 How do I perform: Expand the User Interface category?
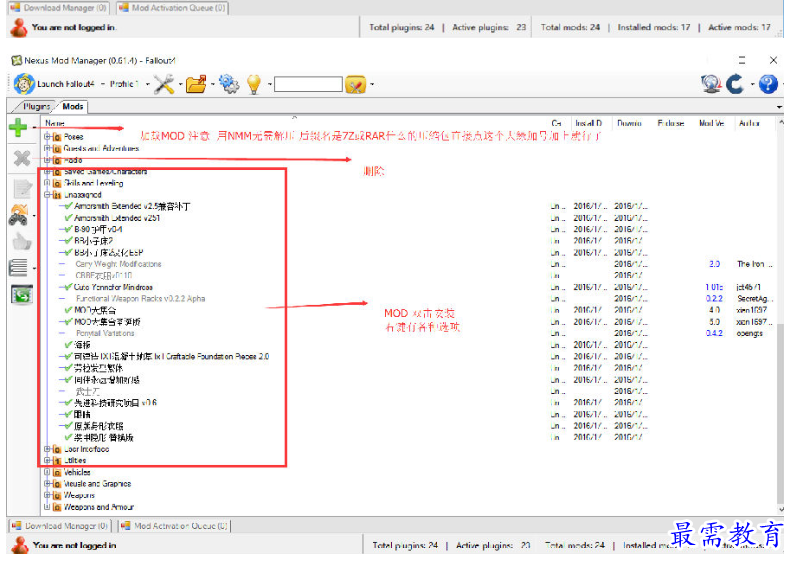coord(47,449)
